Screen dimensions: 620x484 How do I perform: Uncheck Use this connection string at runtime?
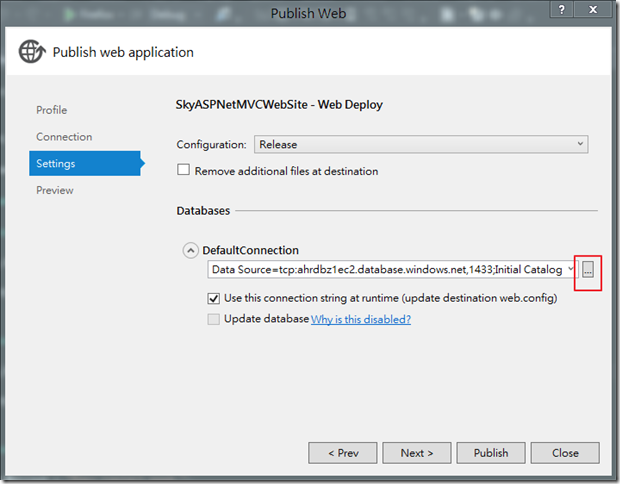click(214, 298)
